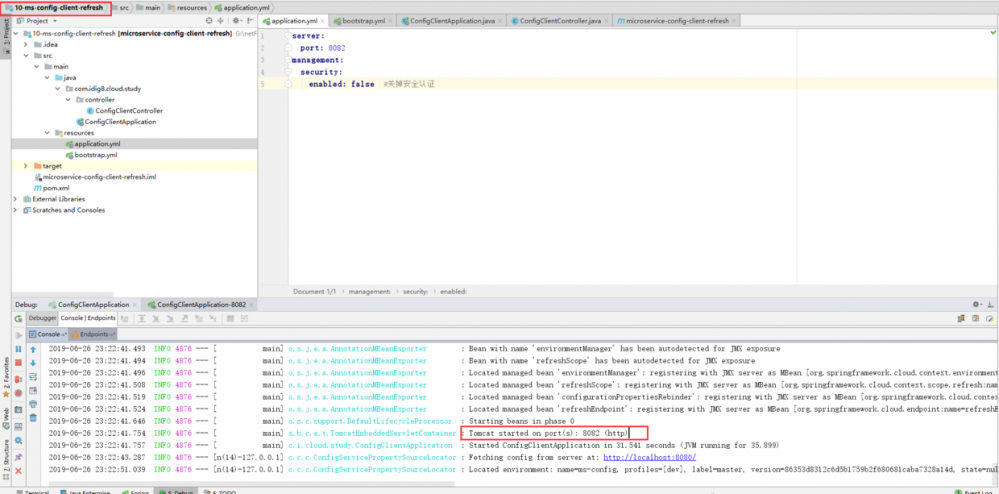
Task: Click Step Out icon in debugger toolbar
Action: click(183, 317)
